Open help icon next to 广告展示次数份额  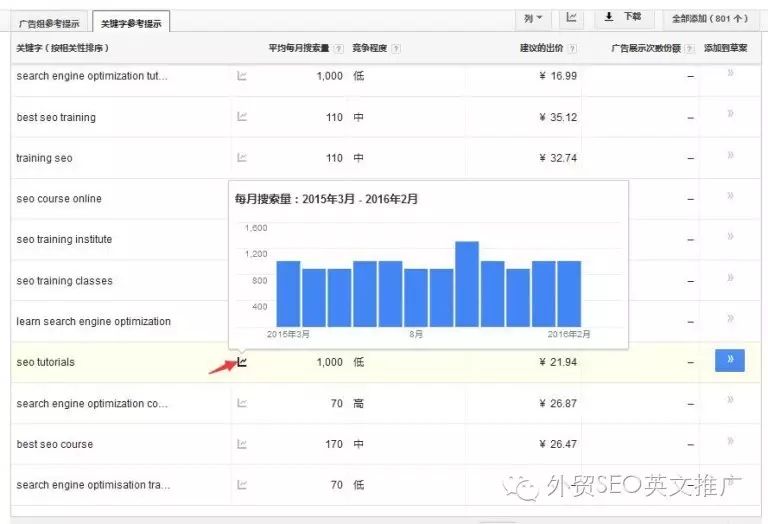point(690,48)
